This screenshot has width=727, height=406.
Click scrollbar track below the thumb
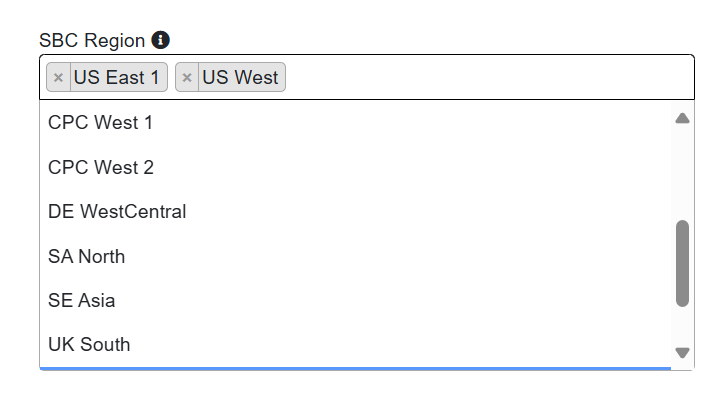coord(682,326)
